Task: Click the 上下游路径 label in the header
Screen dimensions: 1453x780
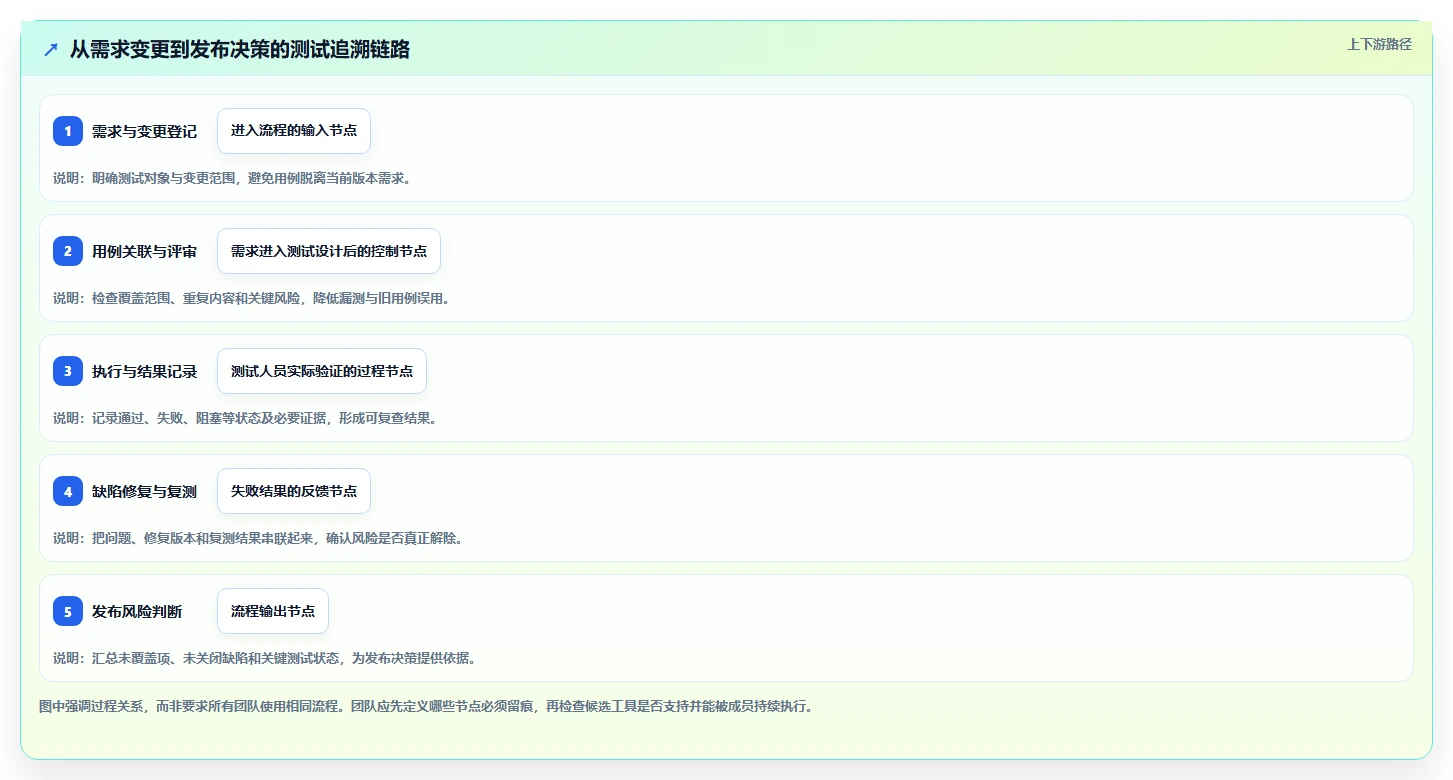Action: pyautogui.click(x=1379, y=44)
